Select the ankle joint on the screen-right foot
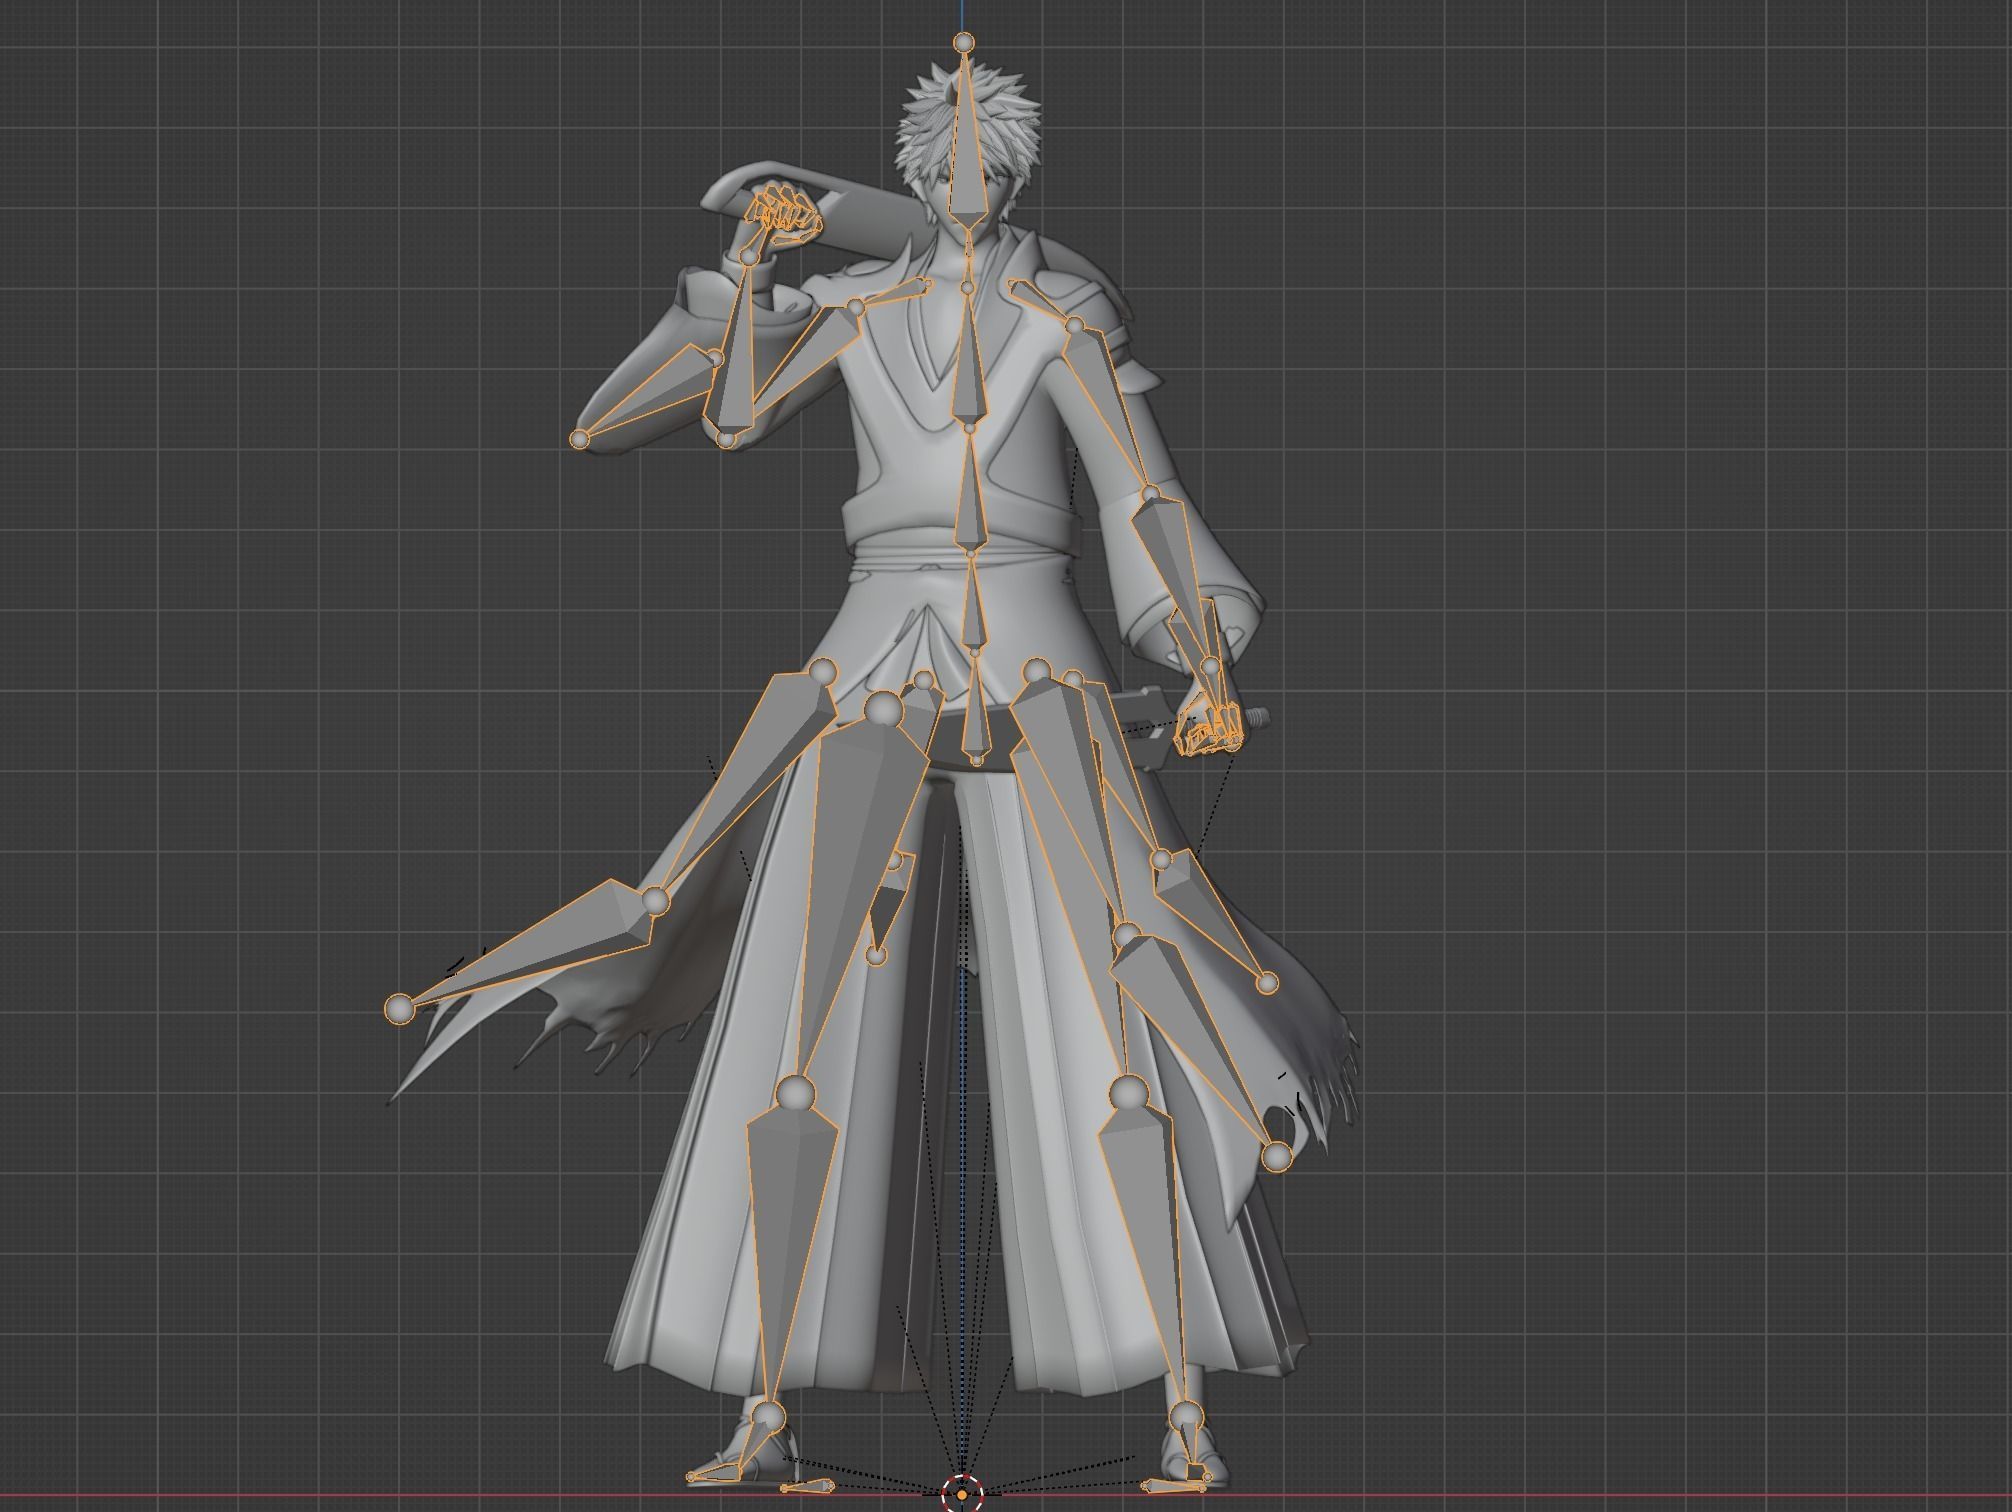This screenshot has height=1512, width=2012. click(x=1186, y=1416)
